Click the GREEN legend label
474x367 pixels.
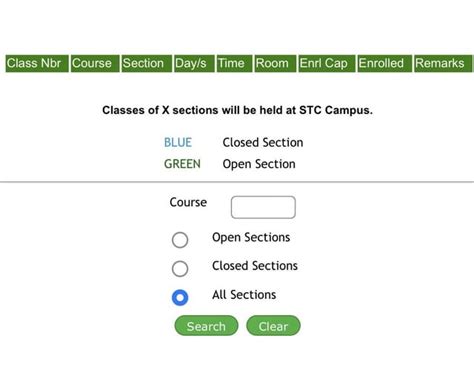pyautogui.click(x=182, y=164)
